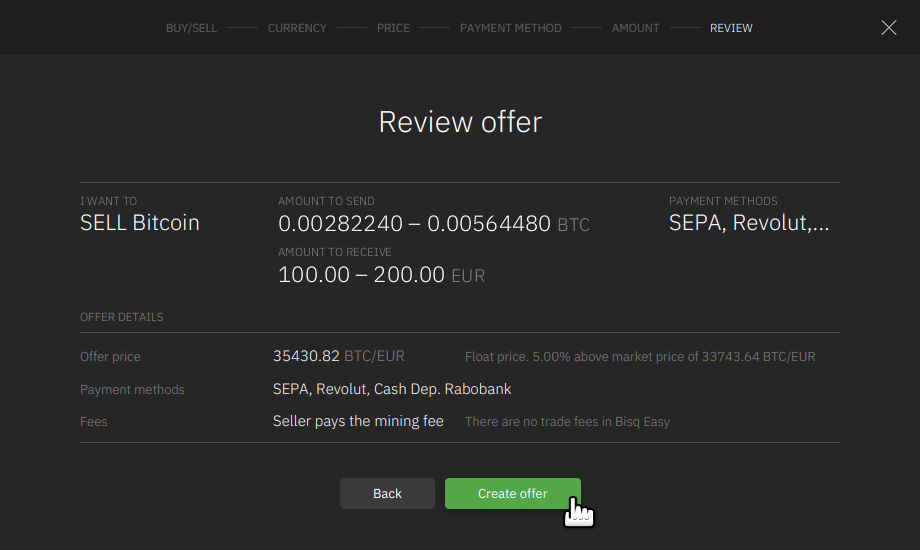Click the 'SELL Bitcoin' direction text

point(140,223)
